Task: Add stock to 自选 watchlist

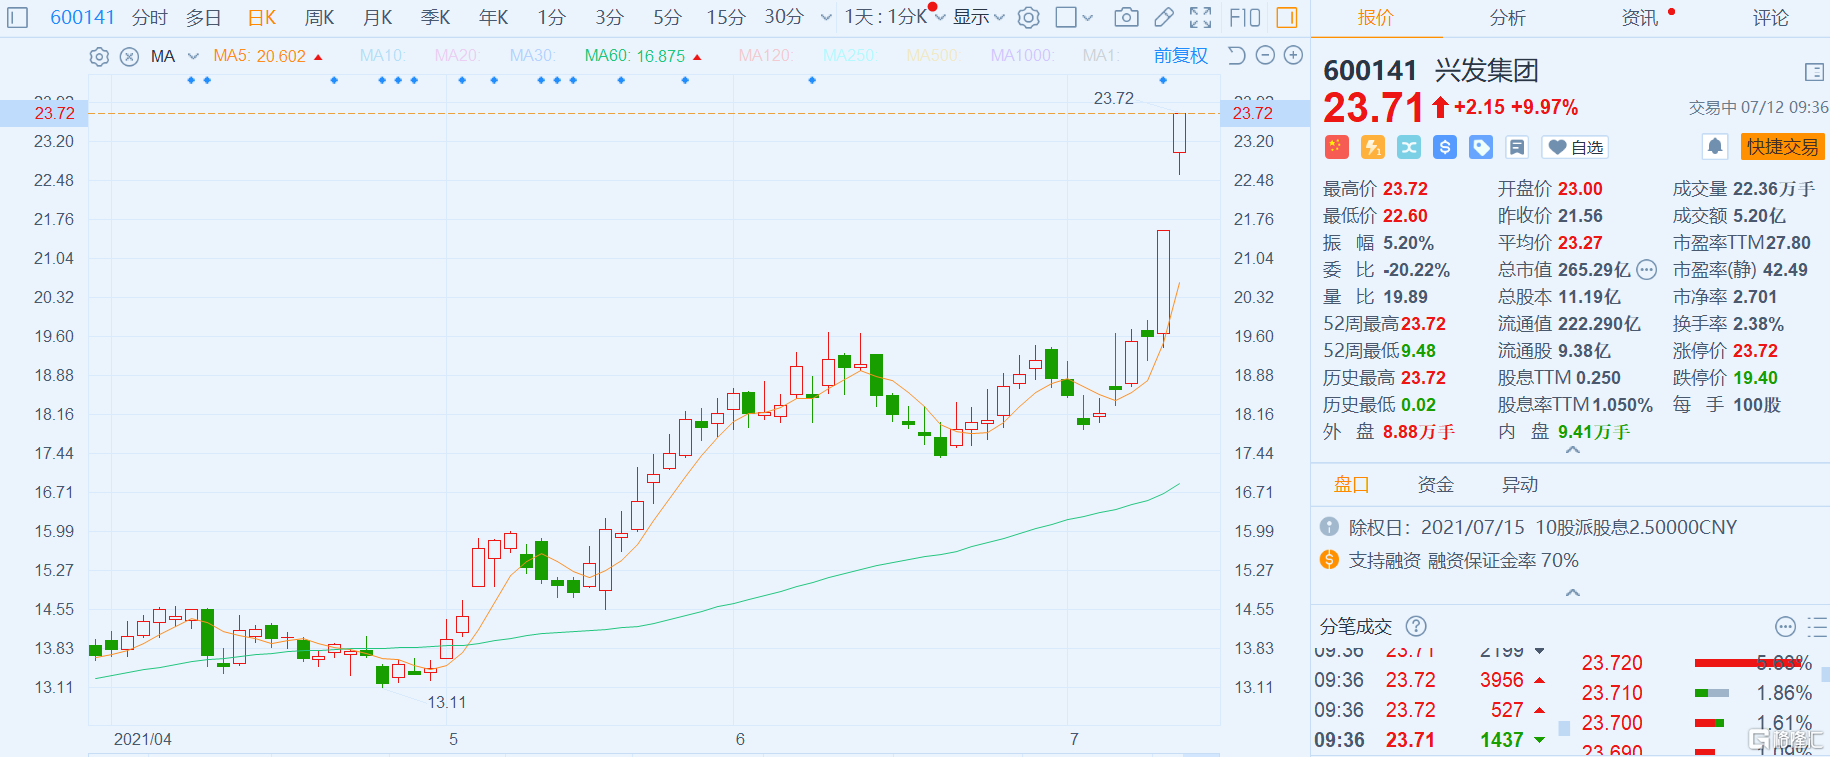Action: pos(1576,148)
